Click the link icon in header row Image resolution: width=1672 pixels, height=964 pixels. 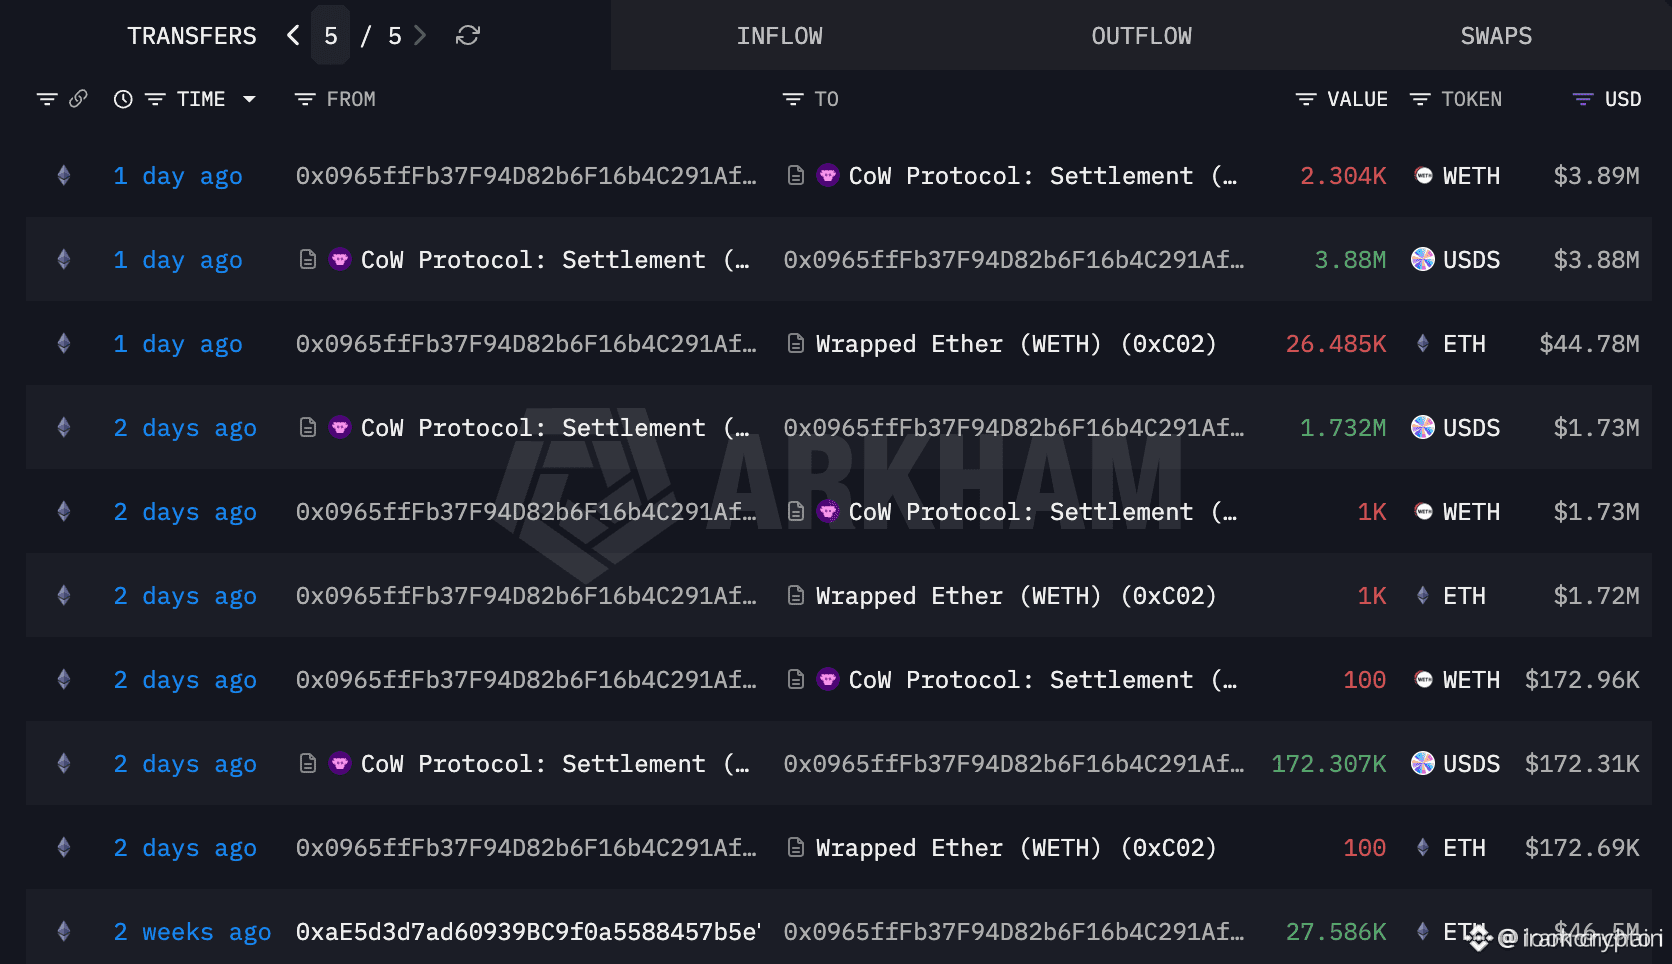78,99
